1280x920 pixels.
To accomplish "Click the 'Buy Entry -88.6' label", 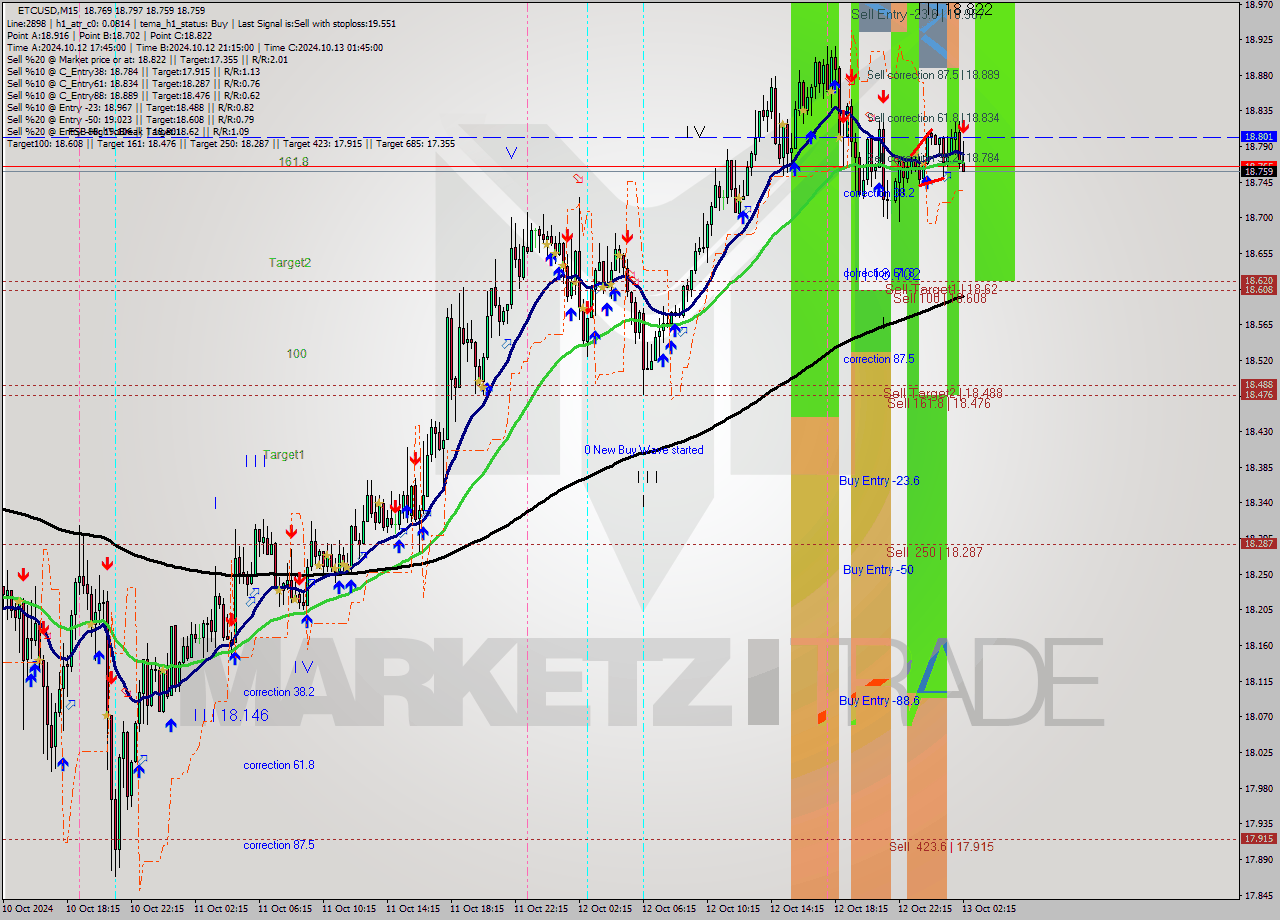I will pos(879,701).
